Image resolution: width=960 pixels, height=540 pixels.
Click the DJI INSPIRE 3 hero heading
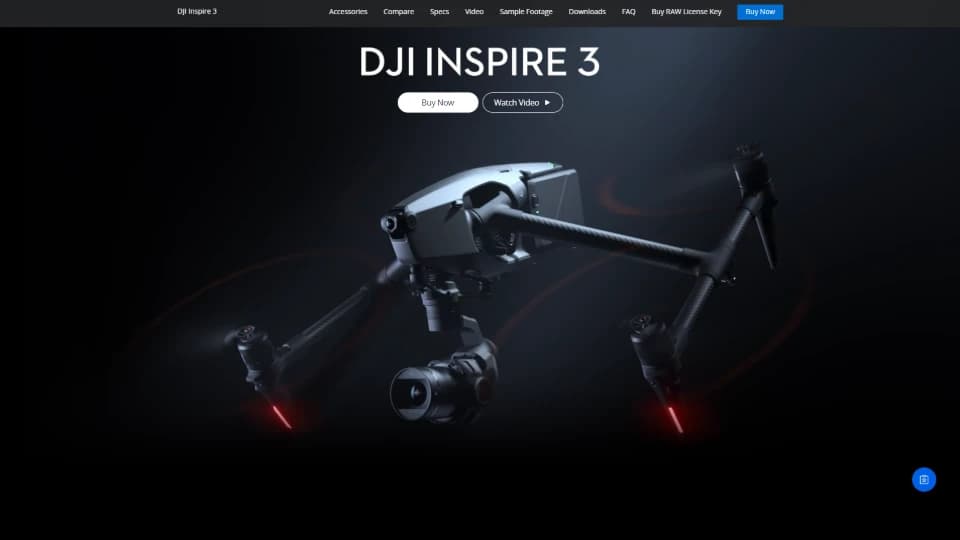(x=479, y=62)
